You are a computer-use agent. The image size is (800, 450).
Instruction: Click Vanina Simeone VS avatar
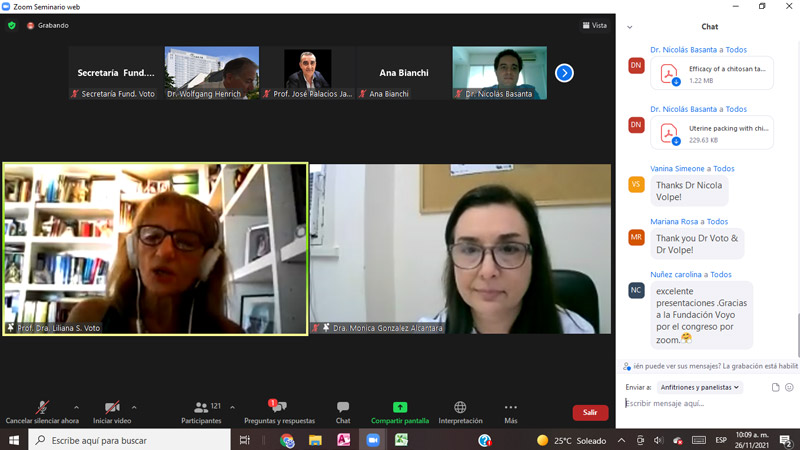[636, 184]
